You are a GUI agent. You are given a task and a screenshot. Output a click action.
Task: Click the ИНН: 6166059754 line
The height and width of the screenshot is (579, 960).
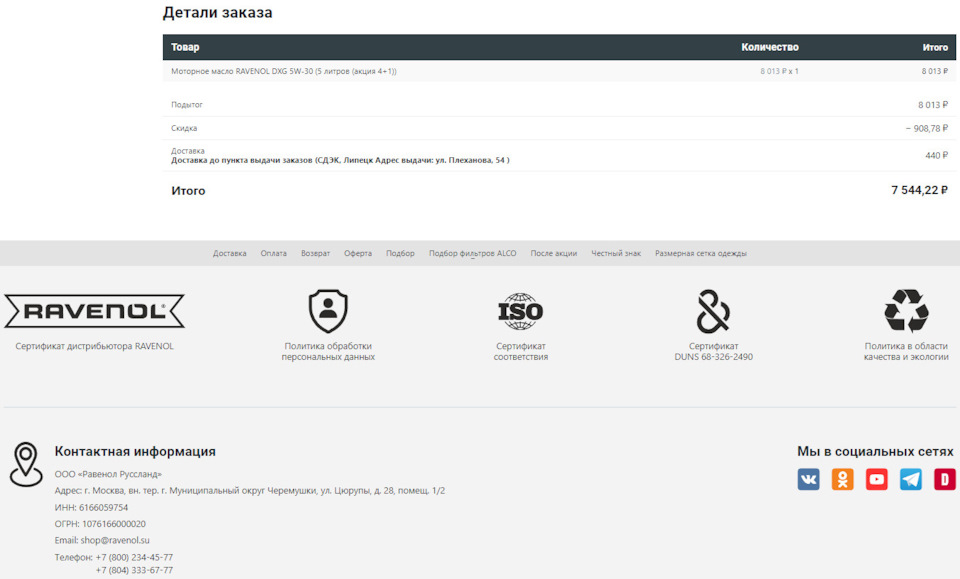(x=91, y=507)
